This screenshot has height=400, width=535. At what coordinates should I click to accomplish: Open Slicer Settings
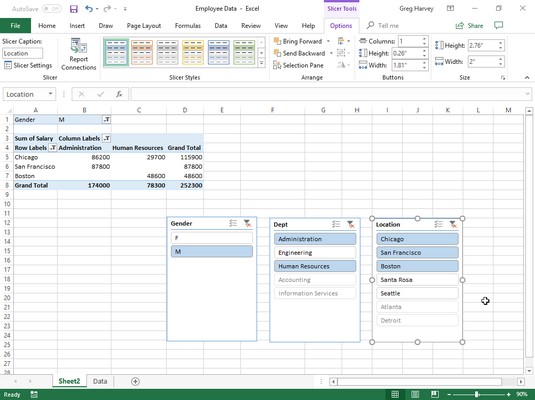(28, 65)
